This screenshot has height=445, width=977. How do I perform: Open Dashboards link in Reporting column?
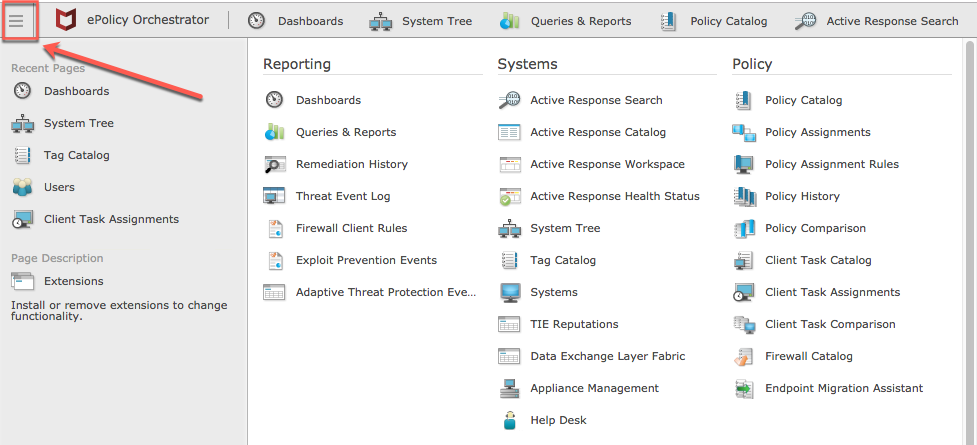click(x=328, y=100)
